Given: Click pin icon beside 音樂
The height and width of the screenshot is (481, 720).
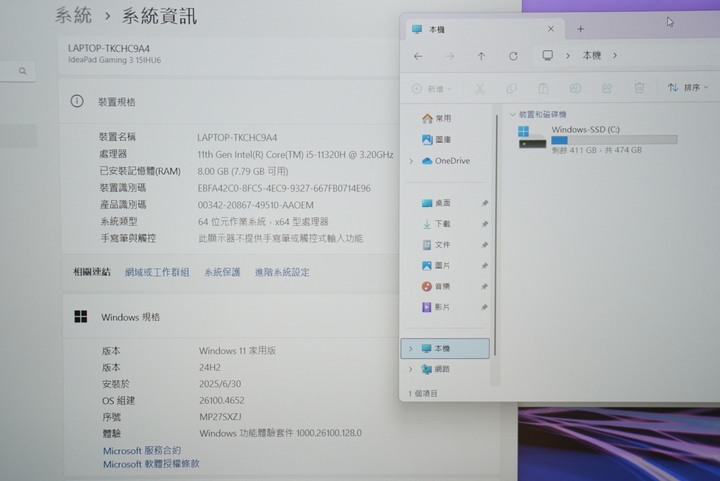Looking at the screenshot, I should tap(484, 286).
